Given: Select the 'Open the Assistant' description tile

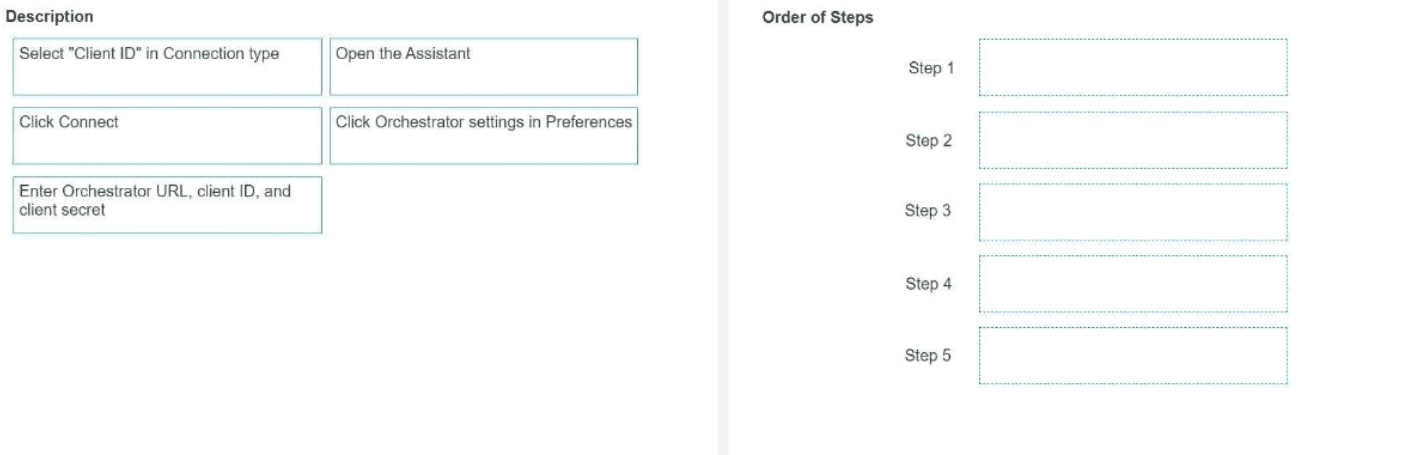Looking at the screenshot, I should [484, 67].
